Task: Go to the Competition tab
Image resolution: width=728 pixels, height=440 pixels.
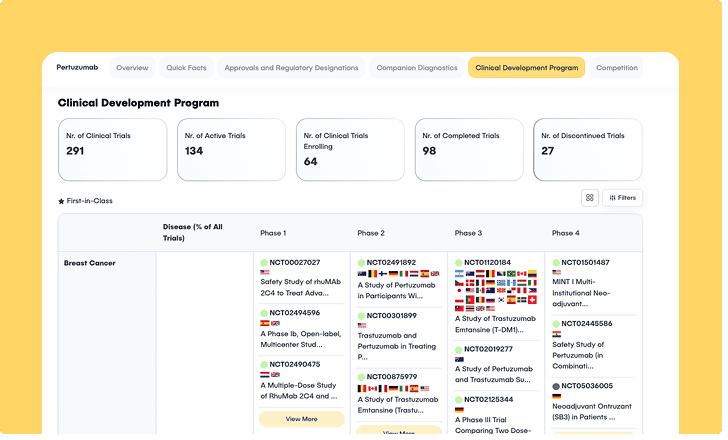Action: coord(617,68)
